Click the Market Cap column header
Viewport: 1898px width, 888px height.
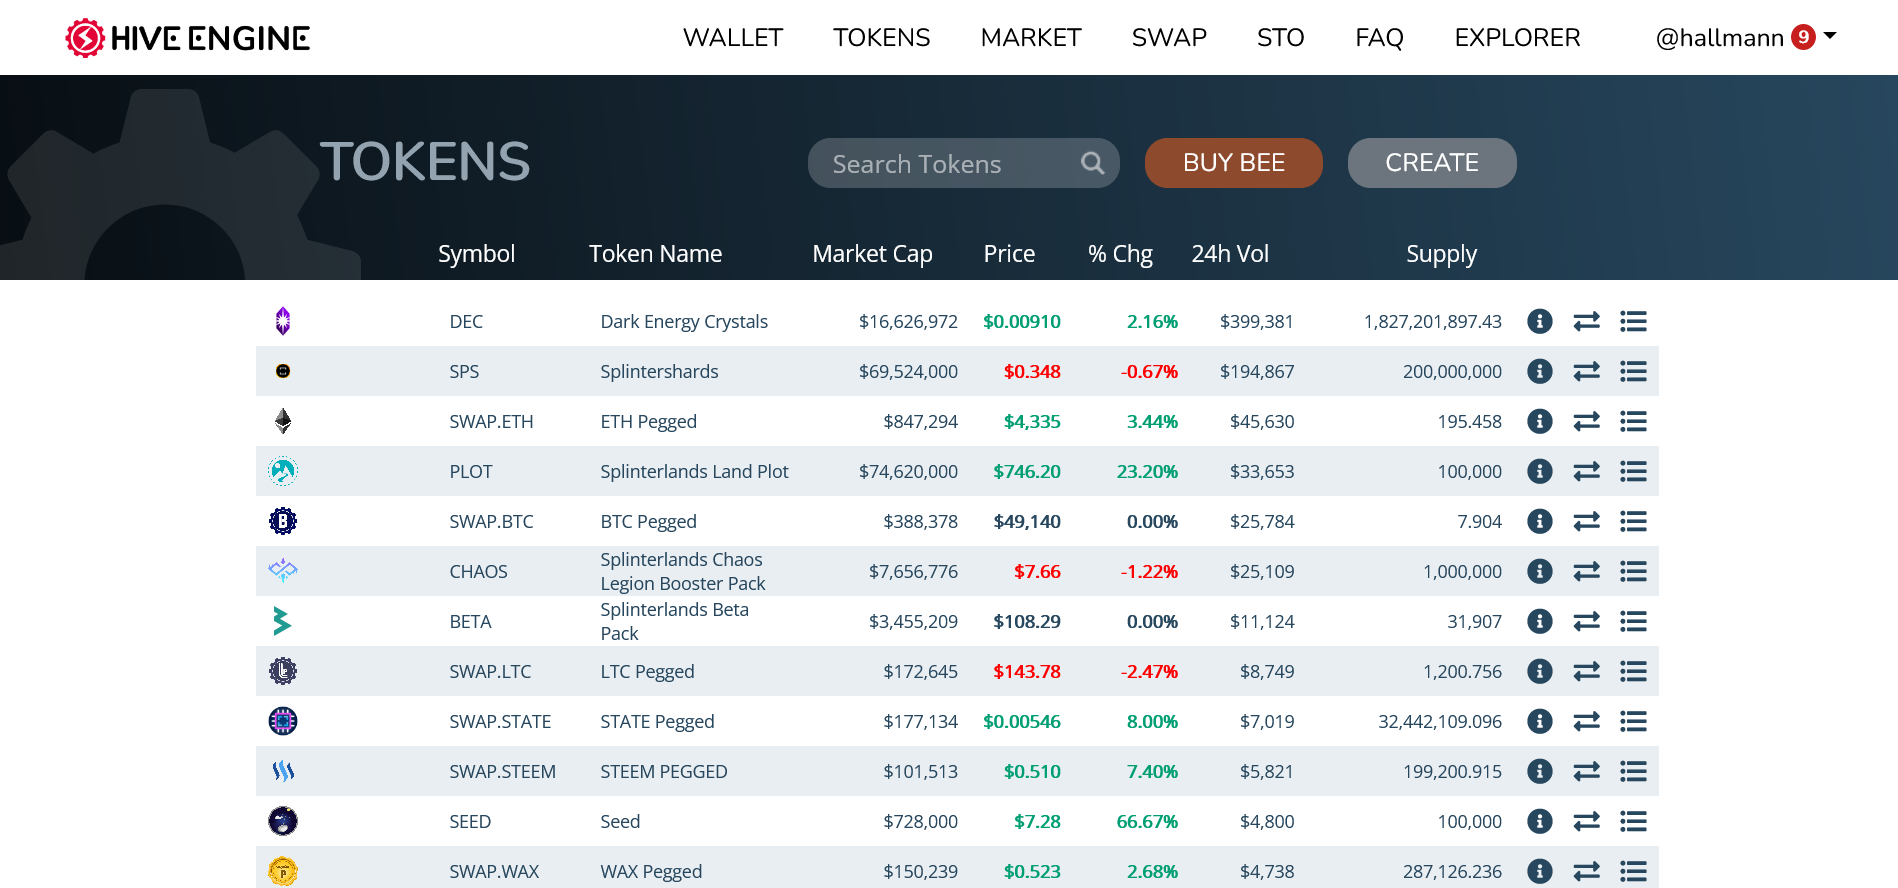873,254
